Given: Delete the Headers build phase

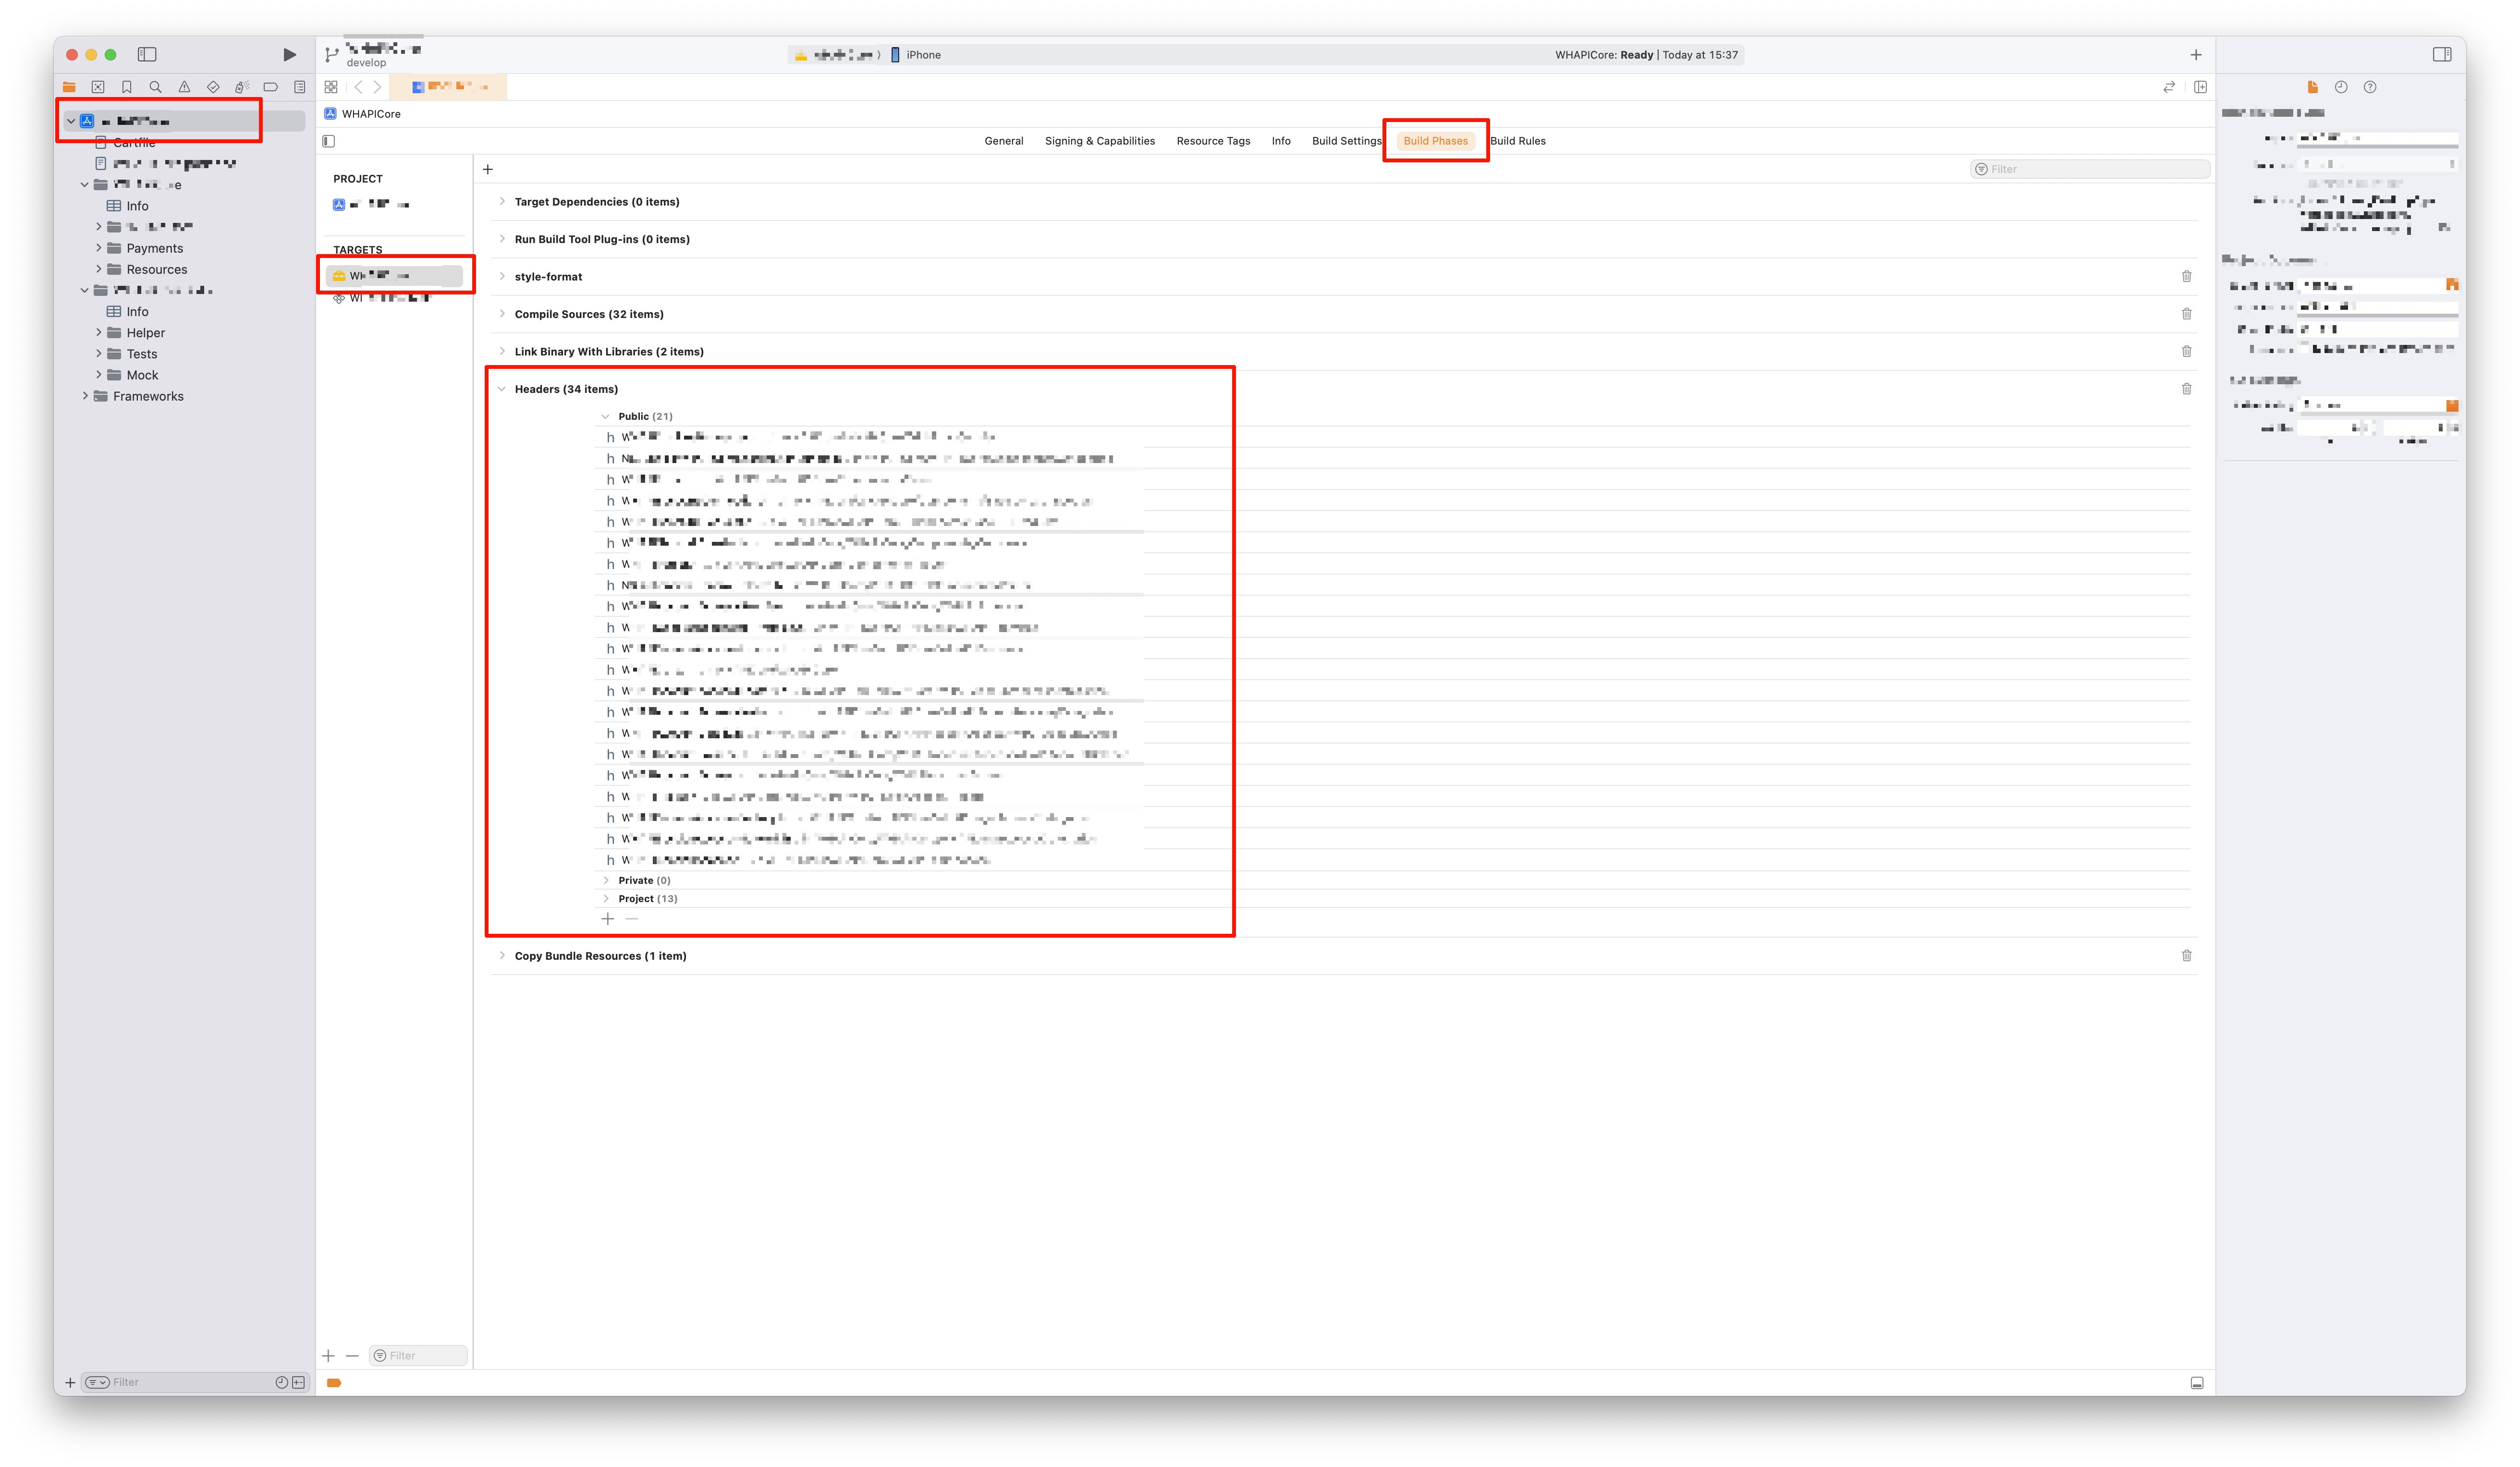Looking at the screenshot, I should [x=2186, y=389].
